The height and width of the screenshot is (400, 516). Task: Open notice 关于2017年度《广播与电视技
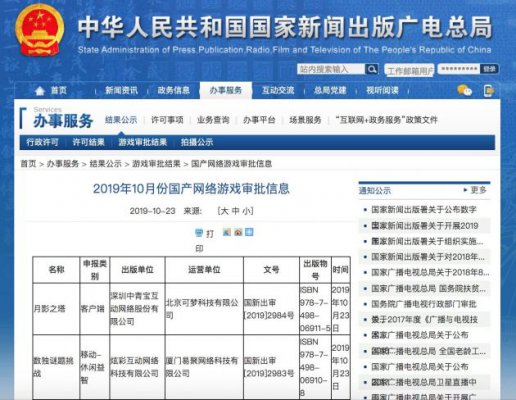click(x=425, y=320)
